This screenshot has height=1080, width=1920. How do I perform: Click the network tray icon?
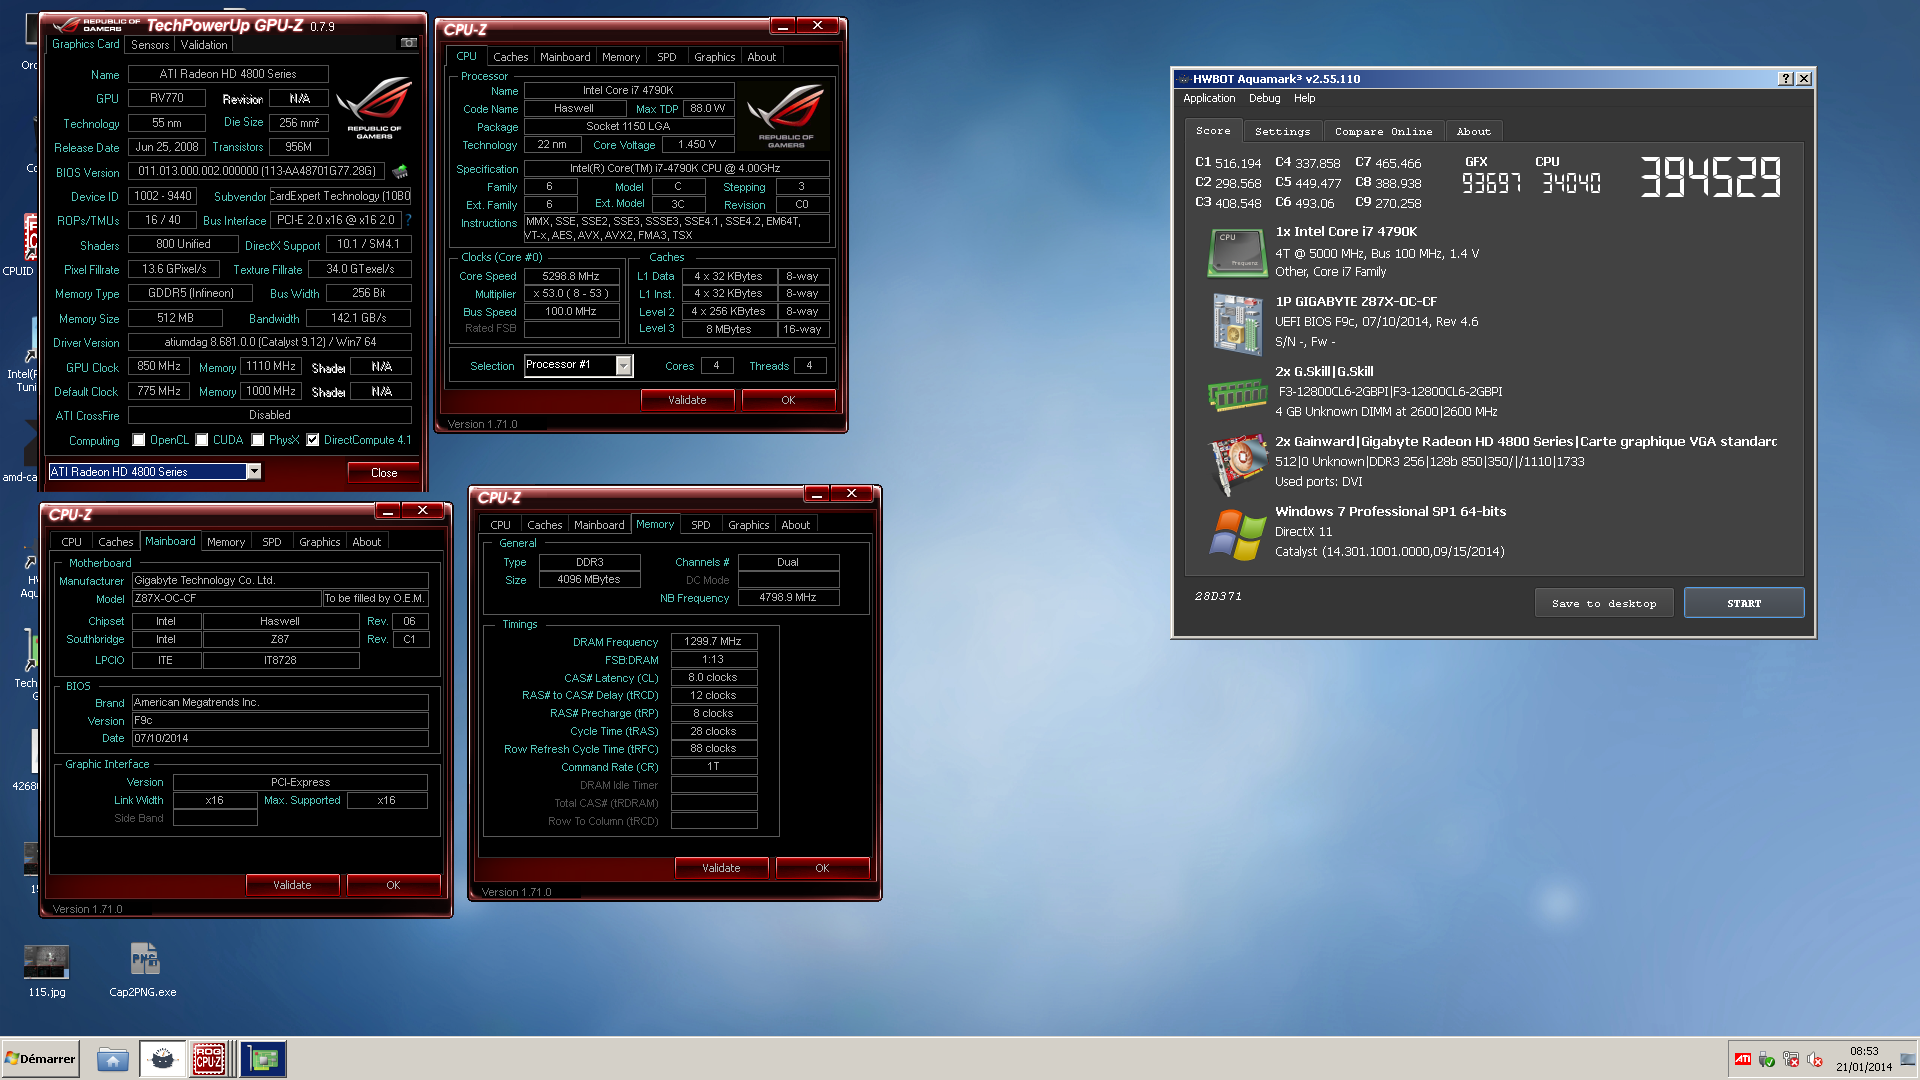click(1791, 1059)
